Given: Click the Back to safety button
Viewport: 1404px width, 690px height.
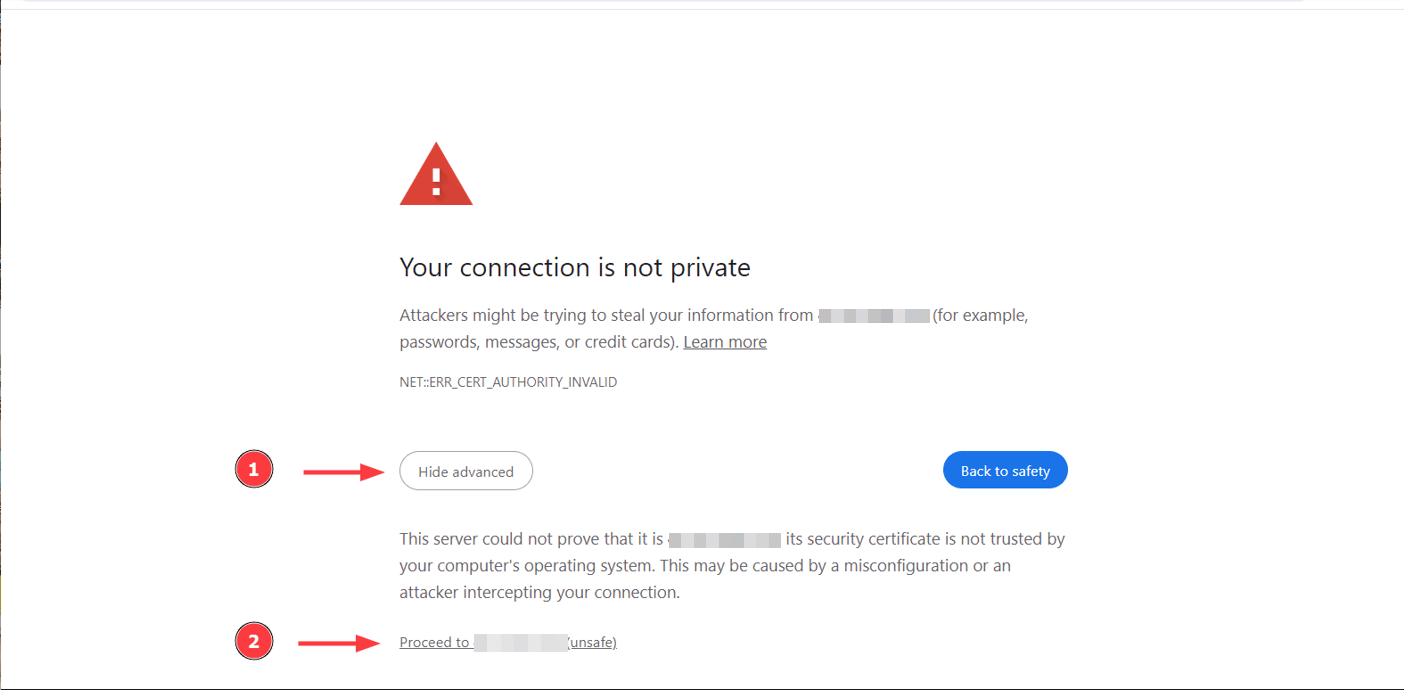Looking at the screenshot, I should [x=1005, y=469].
